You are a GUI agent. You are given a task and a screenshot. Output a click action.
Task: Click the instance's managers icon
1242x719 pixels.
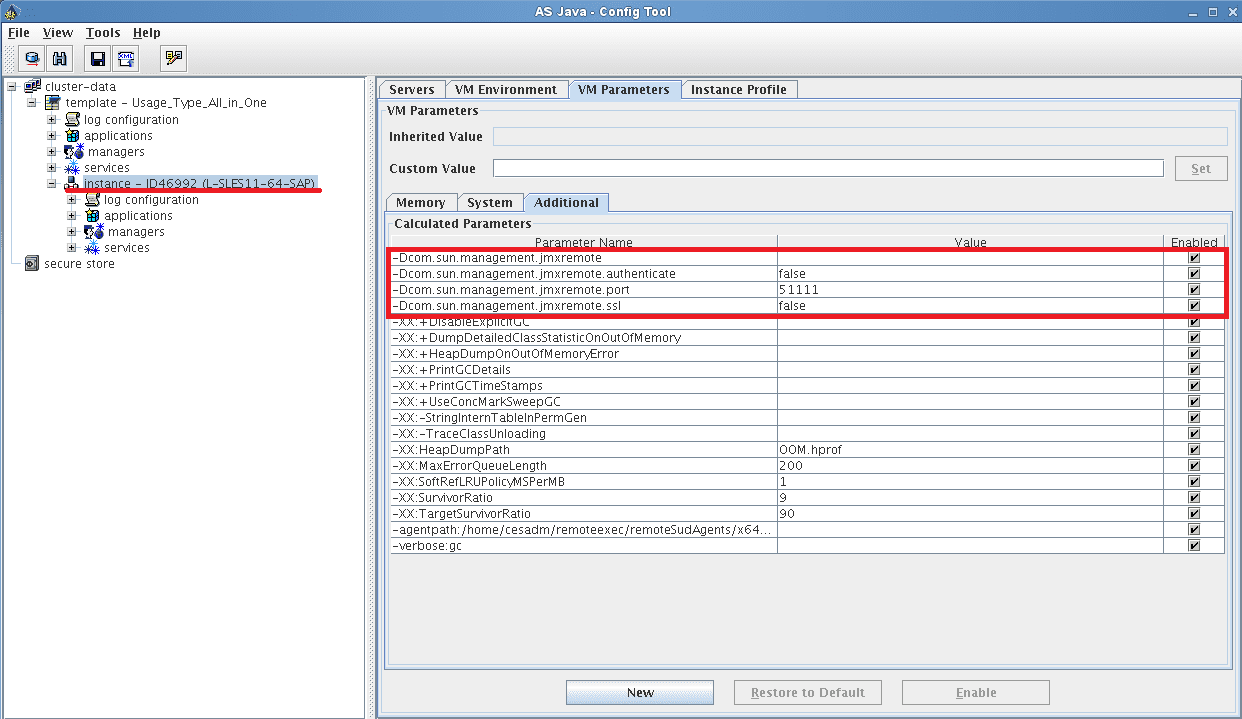(94, 231)
